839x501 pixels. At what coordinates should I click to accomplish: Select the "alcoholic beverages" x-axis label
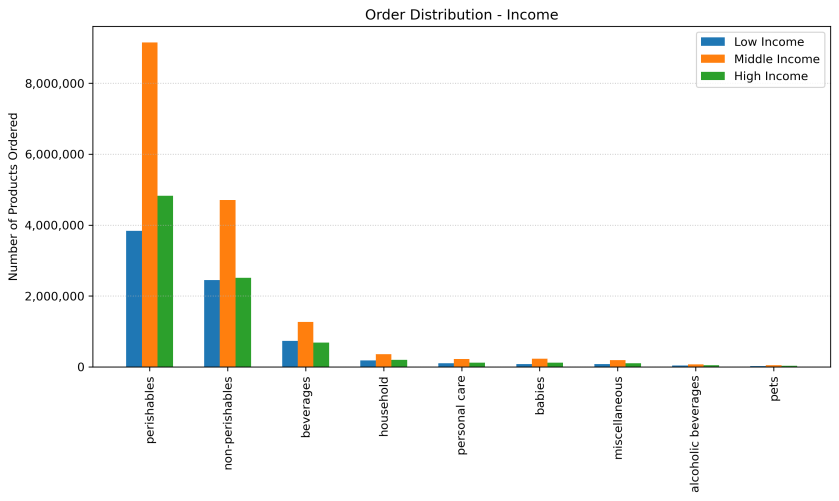[696, 434]
